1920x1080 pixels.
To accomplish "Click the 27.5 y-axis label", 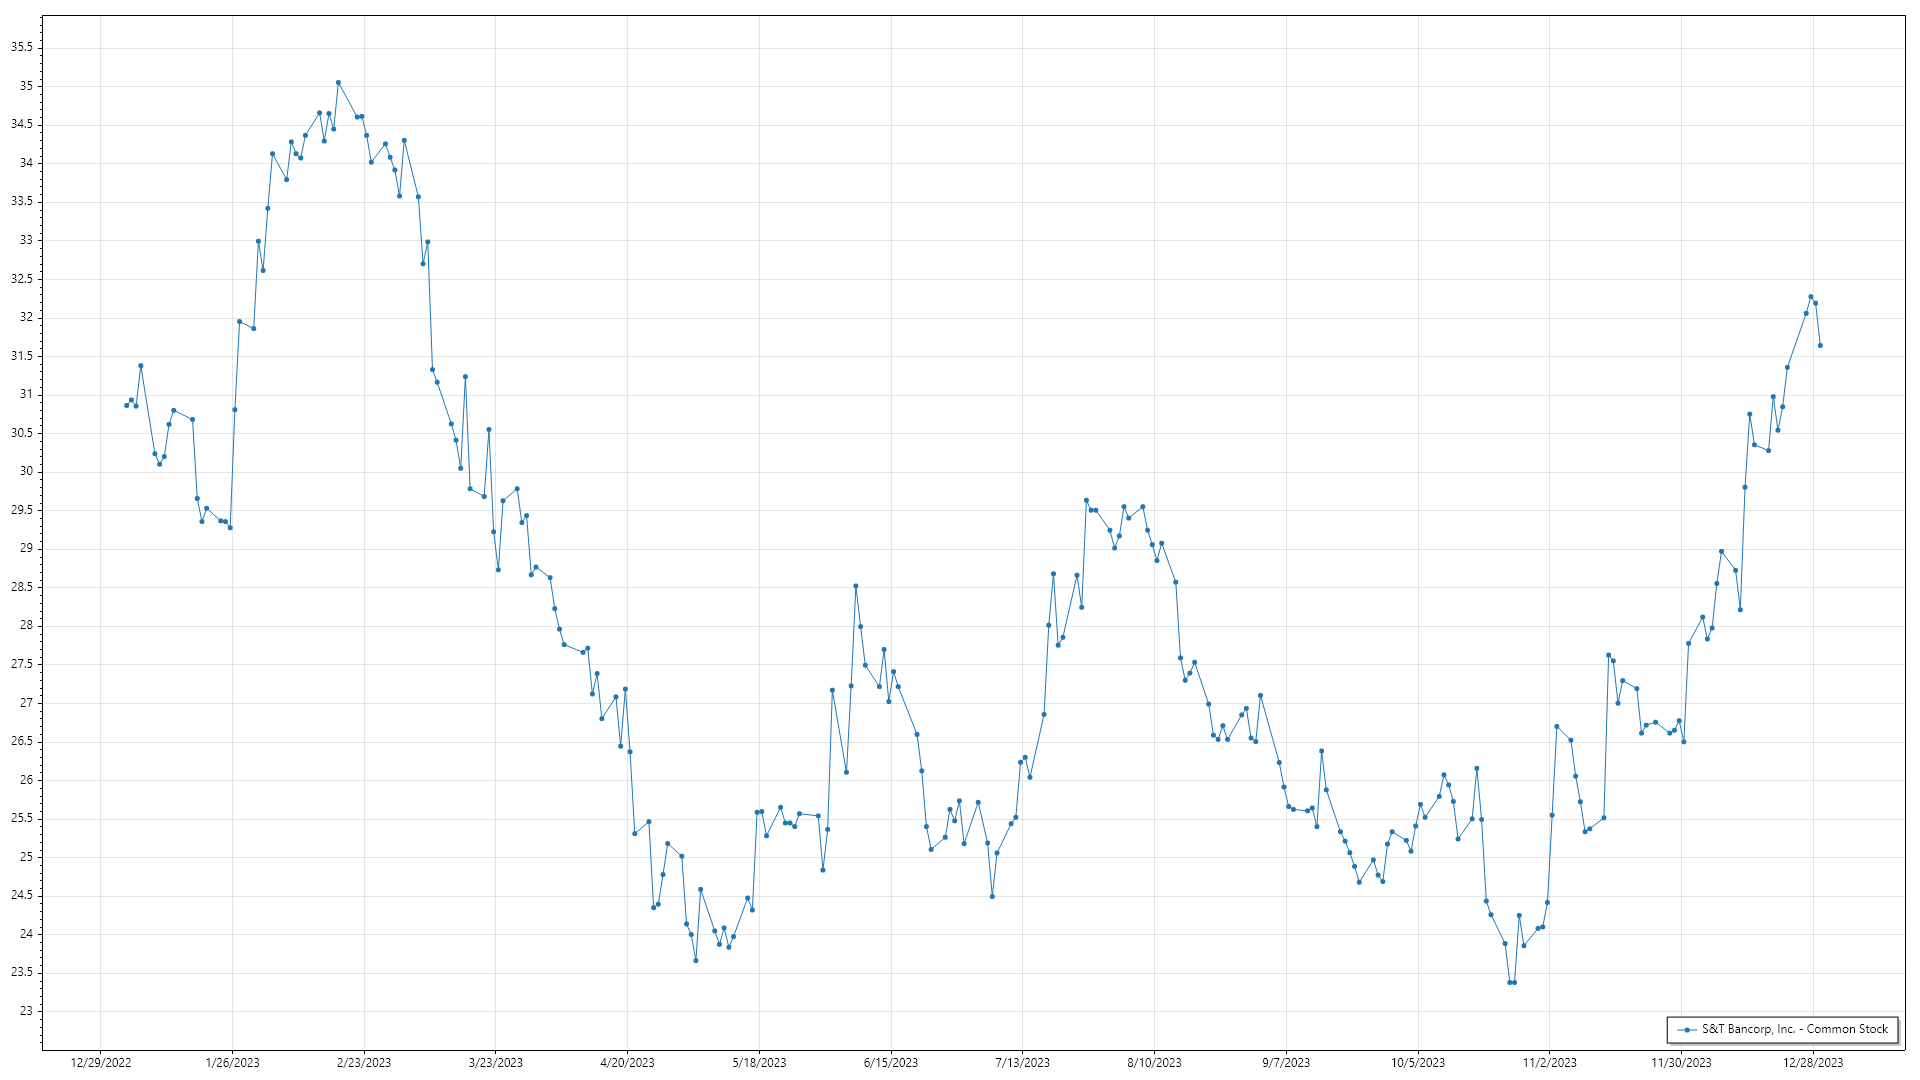I will click(22, 664).
